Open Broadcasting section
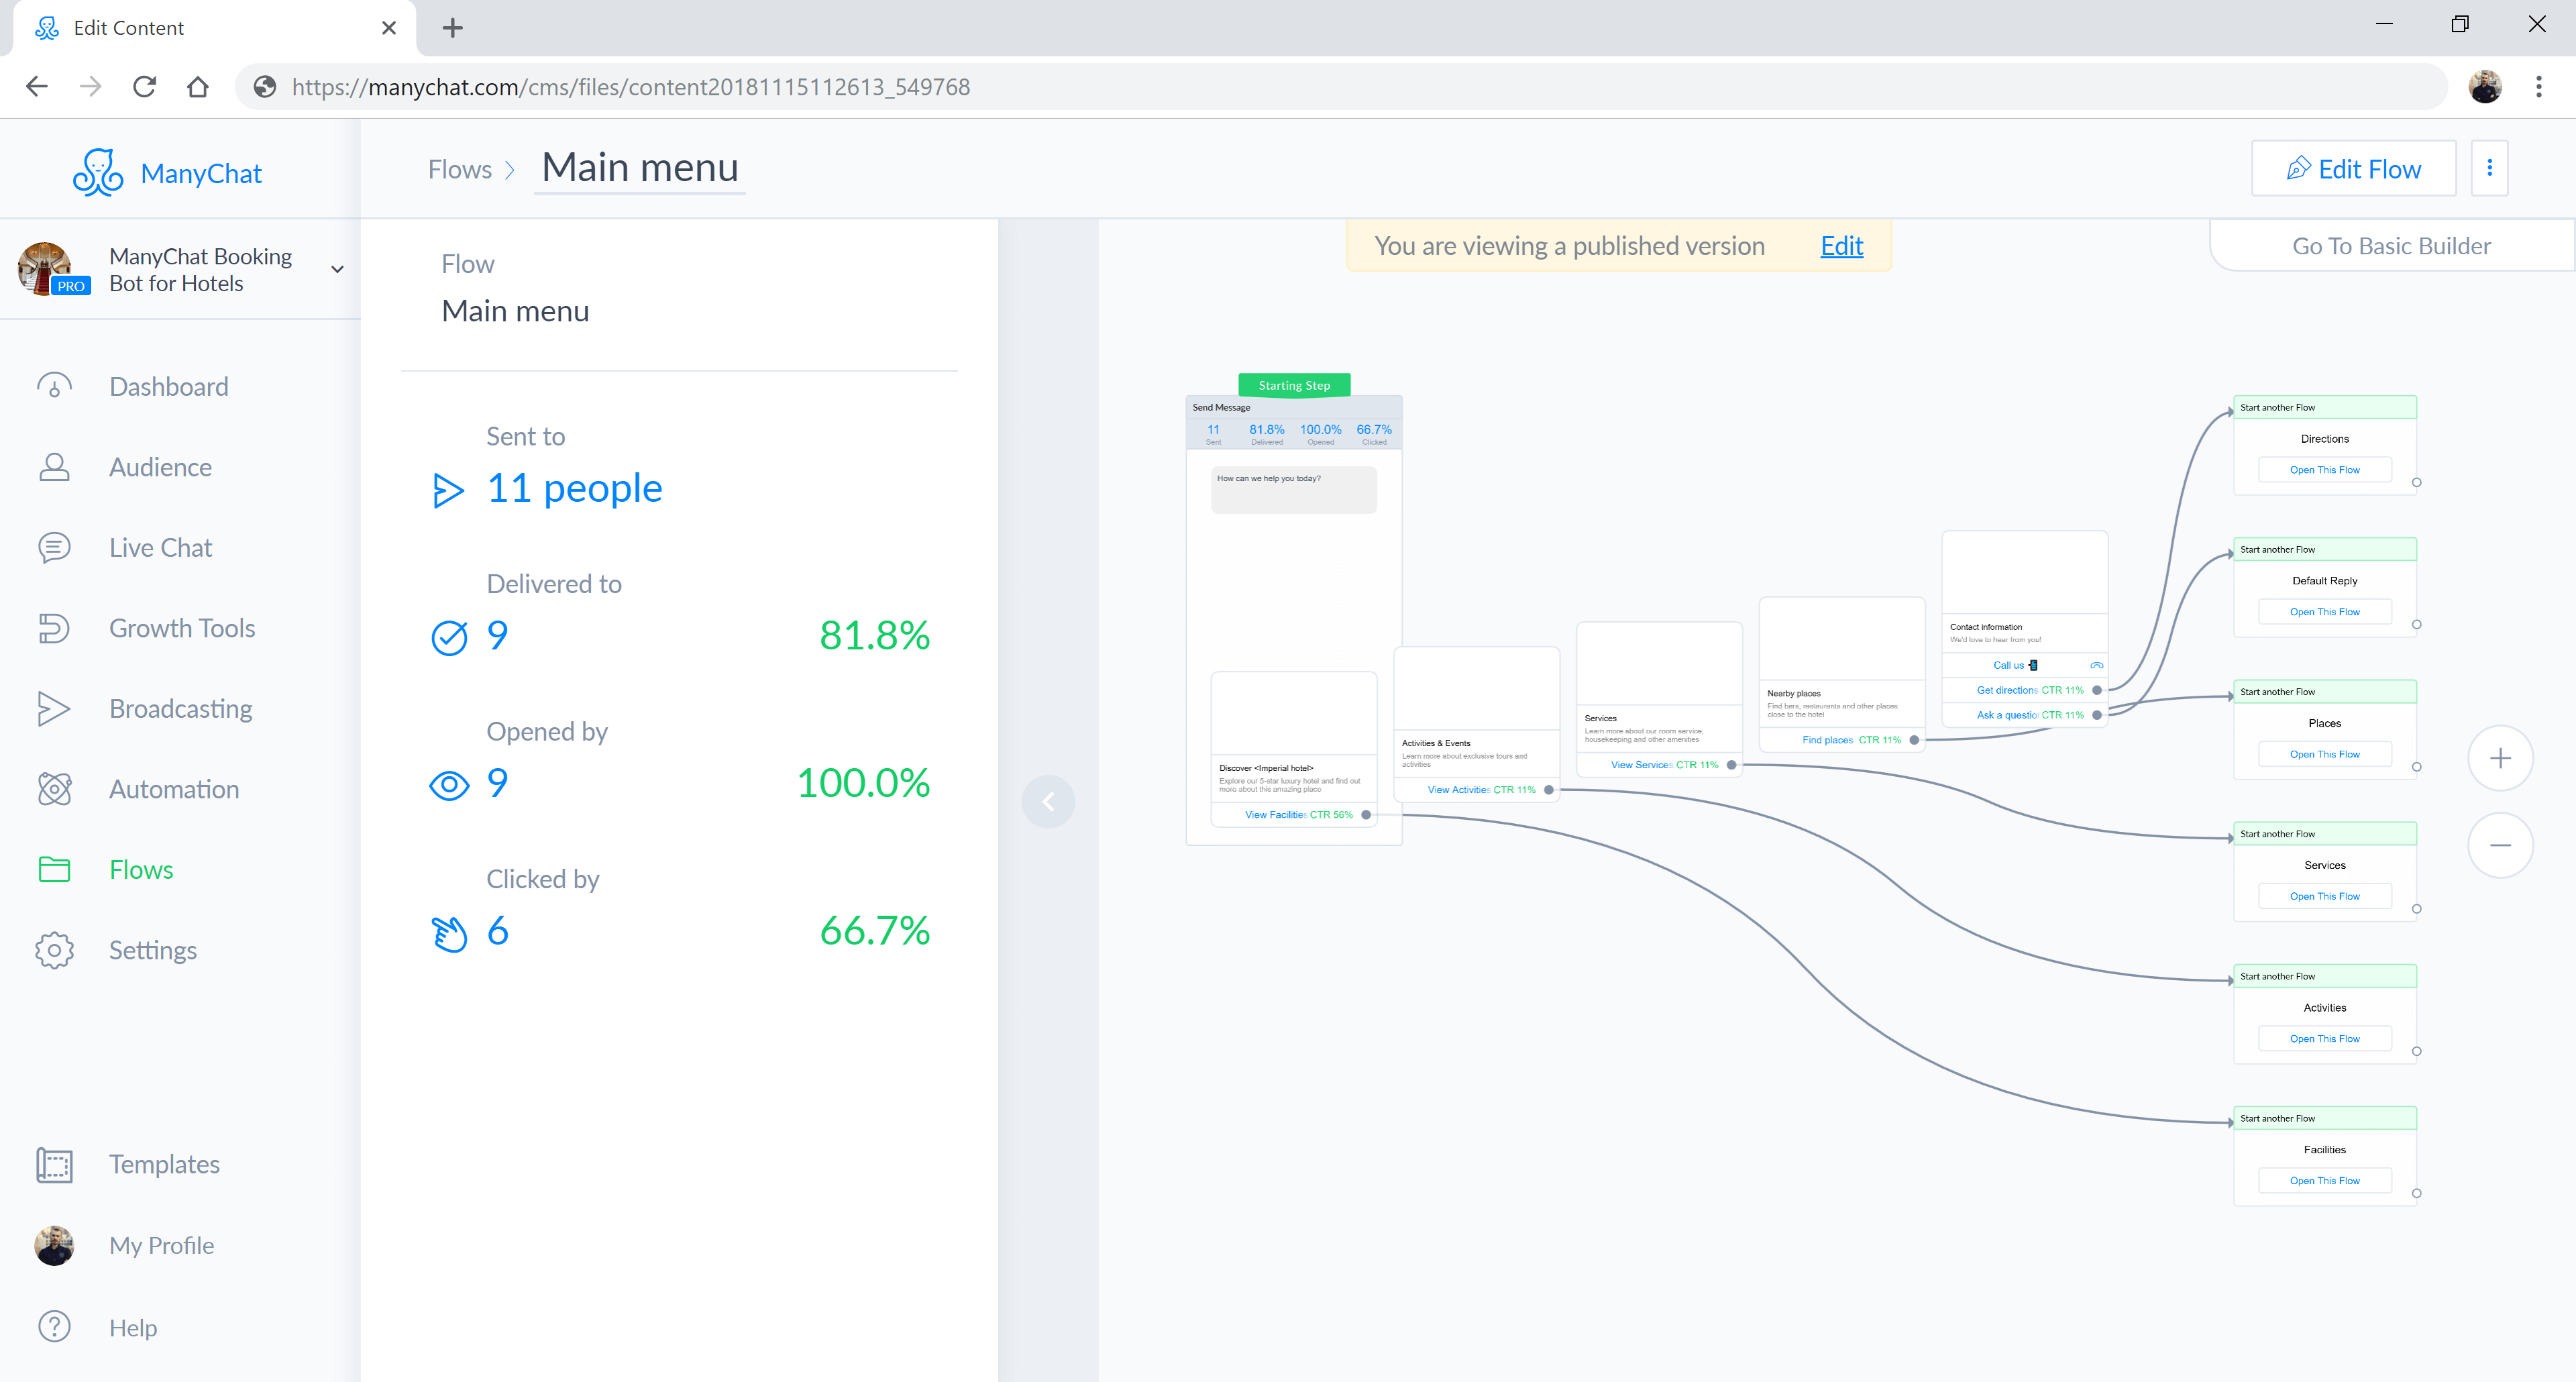The width and height of the screenshot is (2576, 1382). click(181, 708)
